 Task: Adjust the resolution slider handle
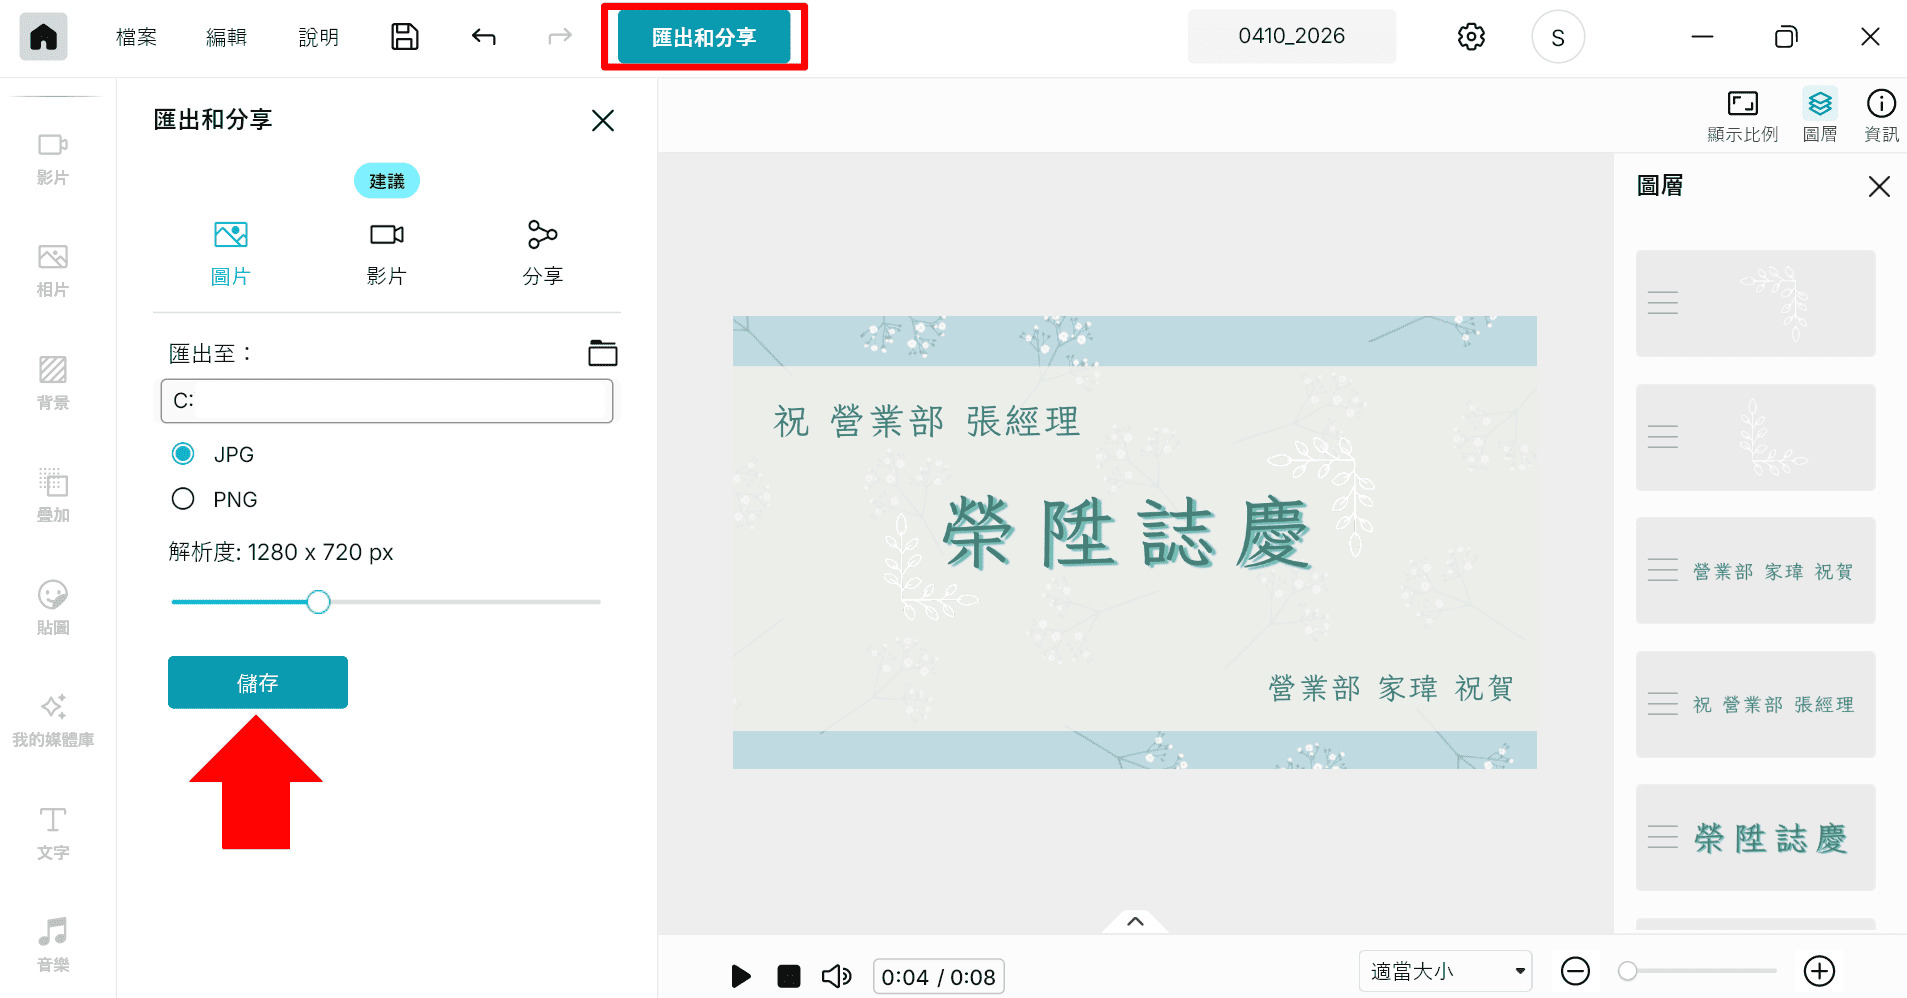[318, 601]
